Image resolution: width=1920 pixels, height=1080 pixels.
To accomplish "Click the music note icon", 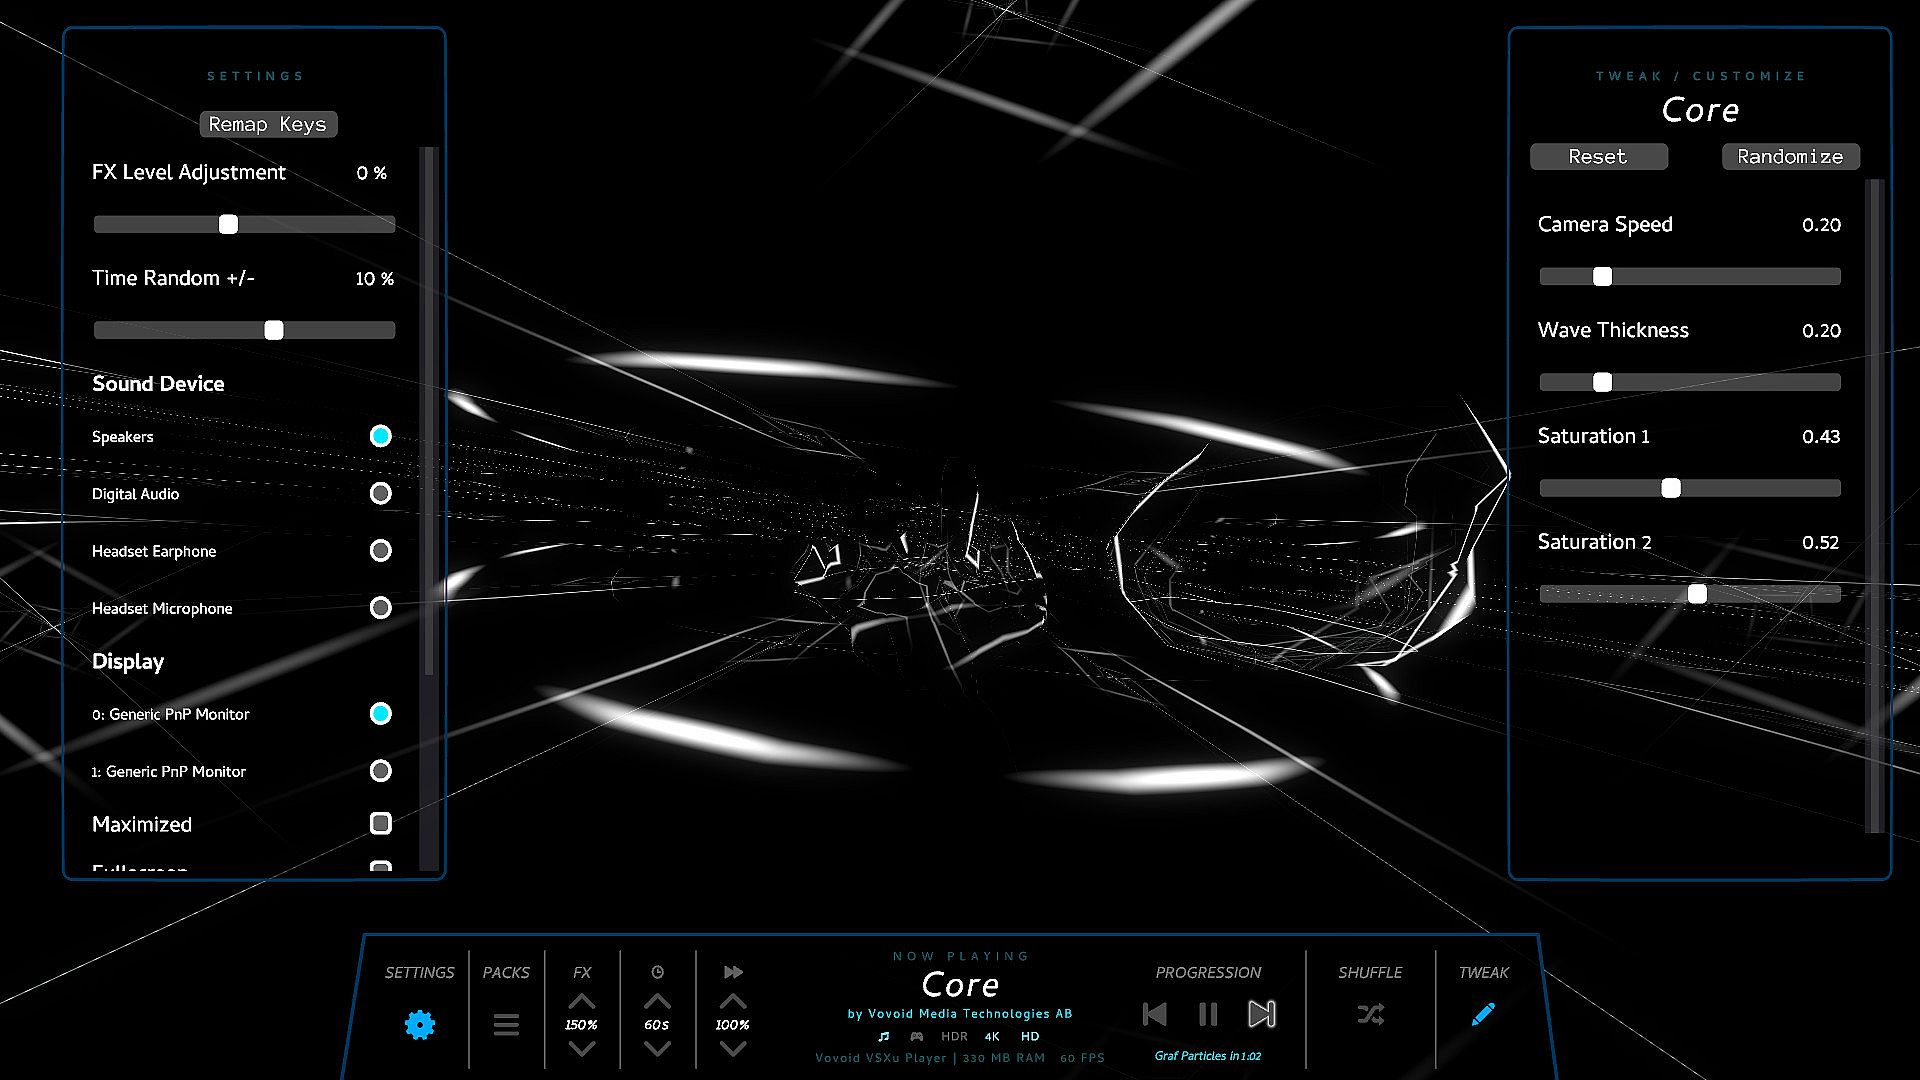I will (883, 1037).
